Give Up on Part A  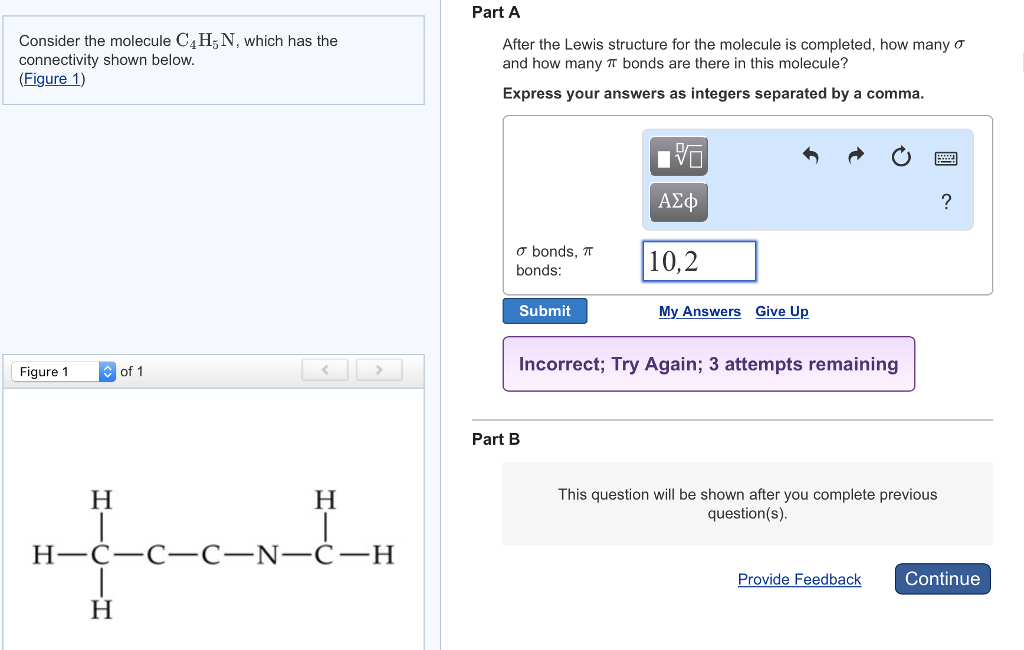tap(781, 311)
